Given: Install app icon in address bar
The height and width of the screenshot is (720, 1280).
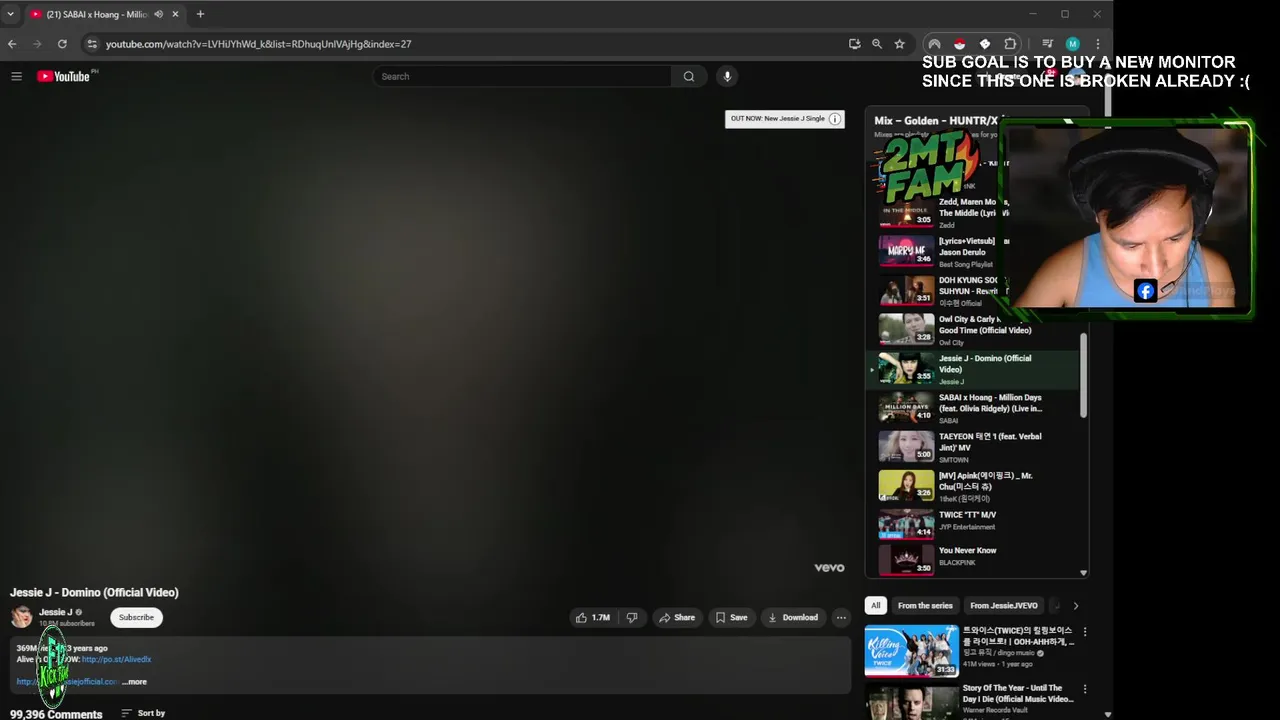Looking at the screenshot, I should (x=854, y=44).
